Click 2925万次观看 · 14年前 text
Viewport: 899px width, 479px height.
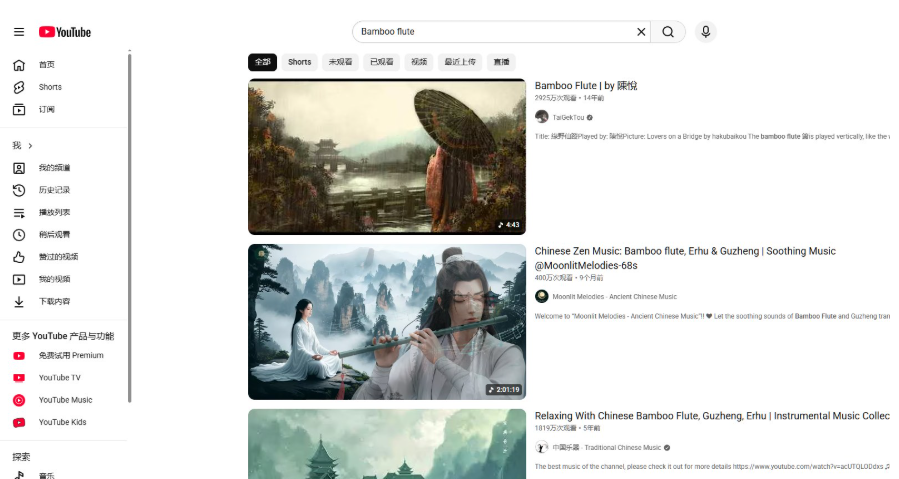[x=569, y=98]
